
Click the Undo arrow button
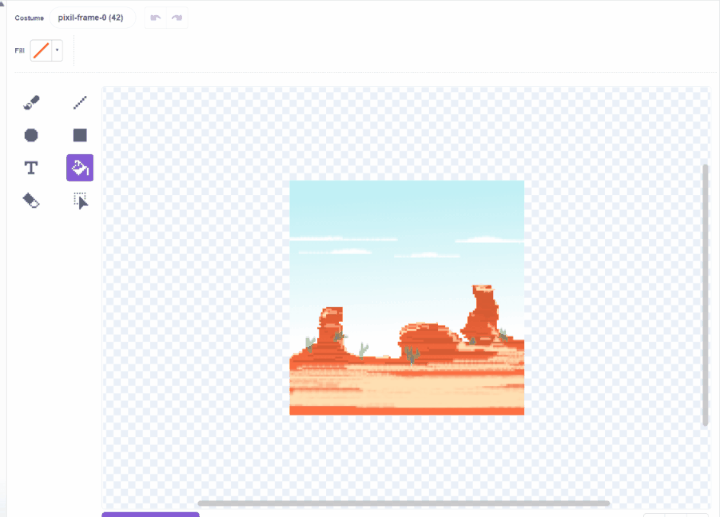(x=155, y=18)
